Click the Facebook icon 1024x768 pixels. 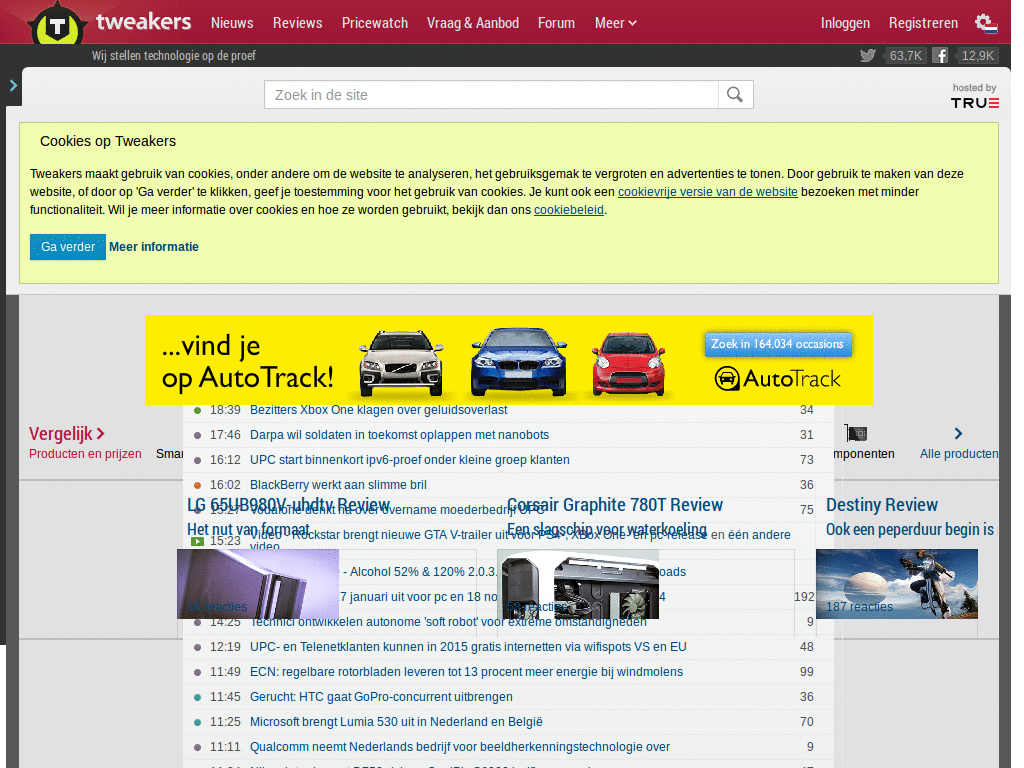click(x=940, y=56)
